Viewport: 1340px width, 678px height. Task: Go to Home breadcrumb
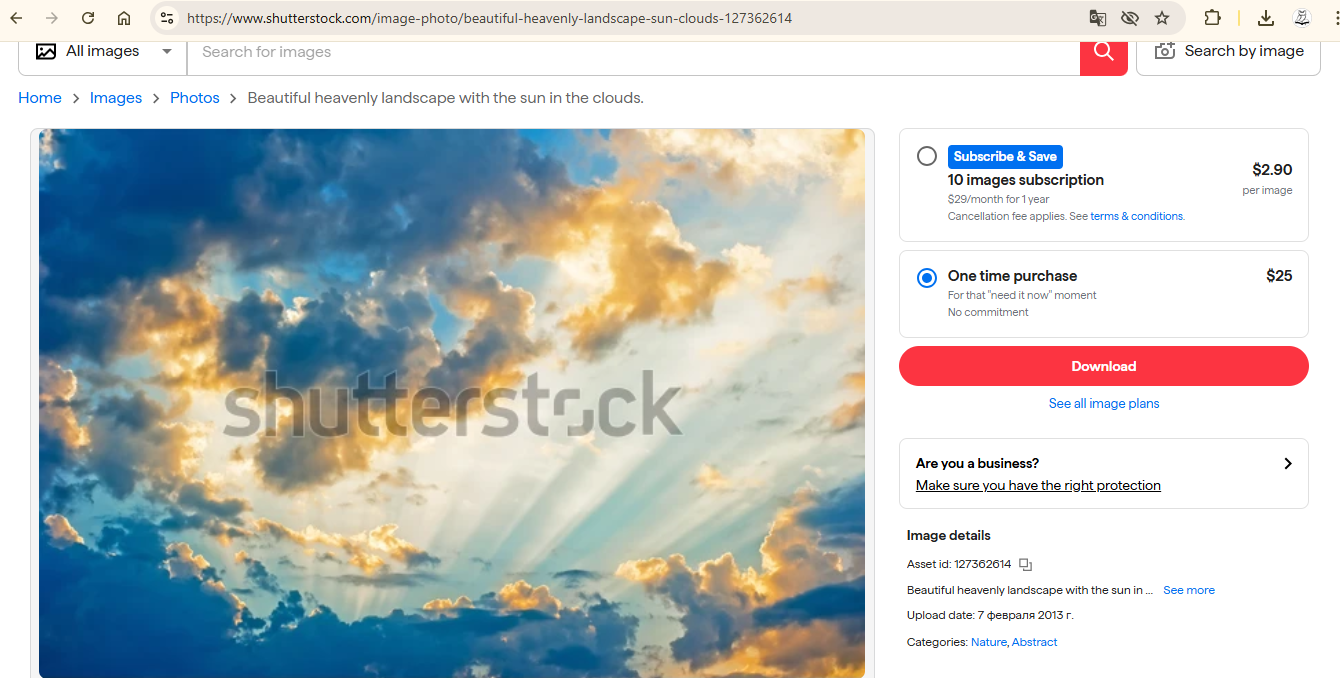40,98
